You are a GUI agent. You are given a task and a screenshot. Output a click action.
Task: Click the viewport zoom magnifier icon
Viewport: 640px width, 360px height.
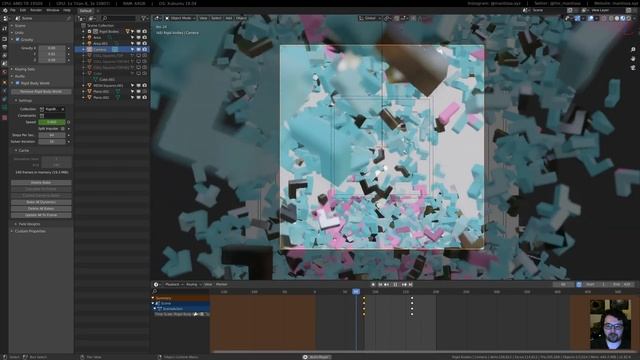[x=633, y=50]
